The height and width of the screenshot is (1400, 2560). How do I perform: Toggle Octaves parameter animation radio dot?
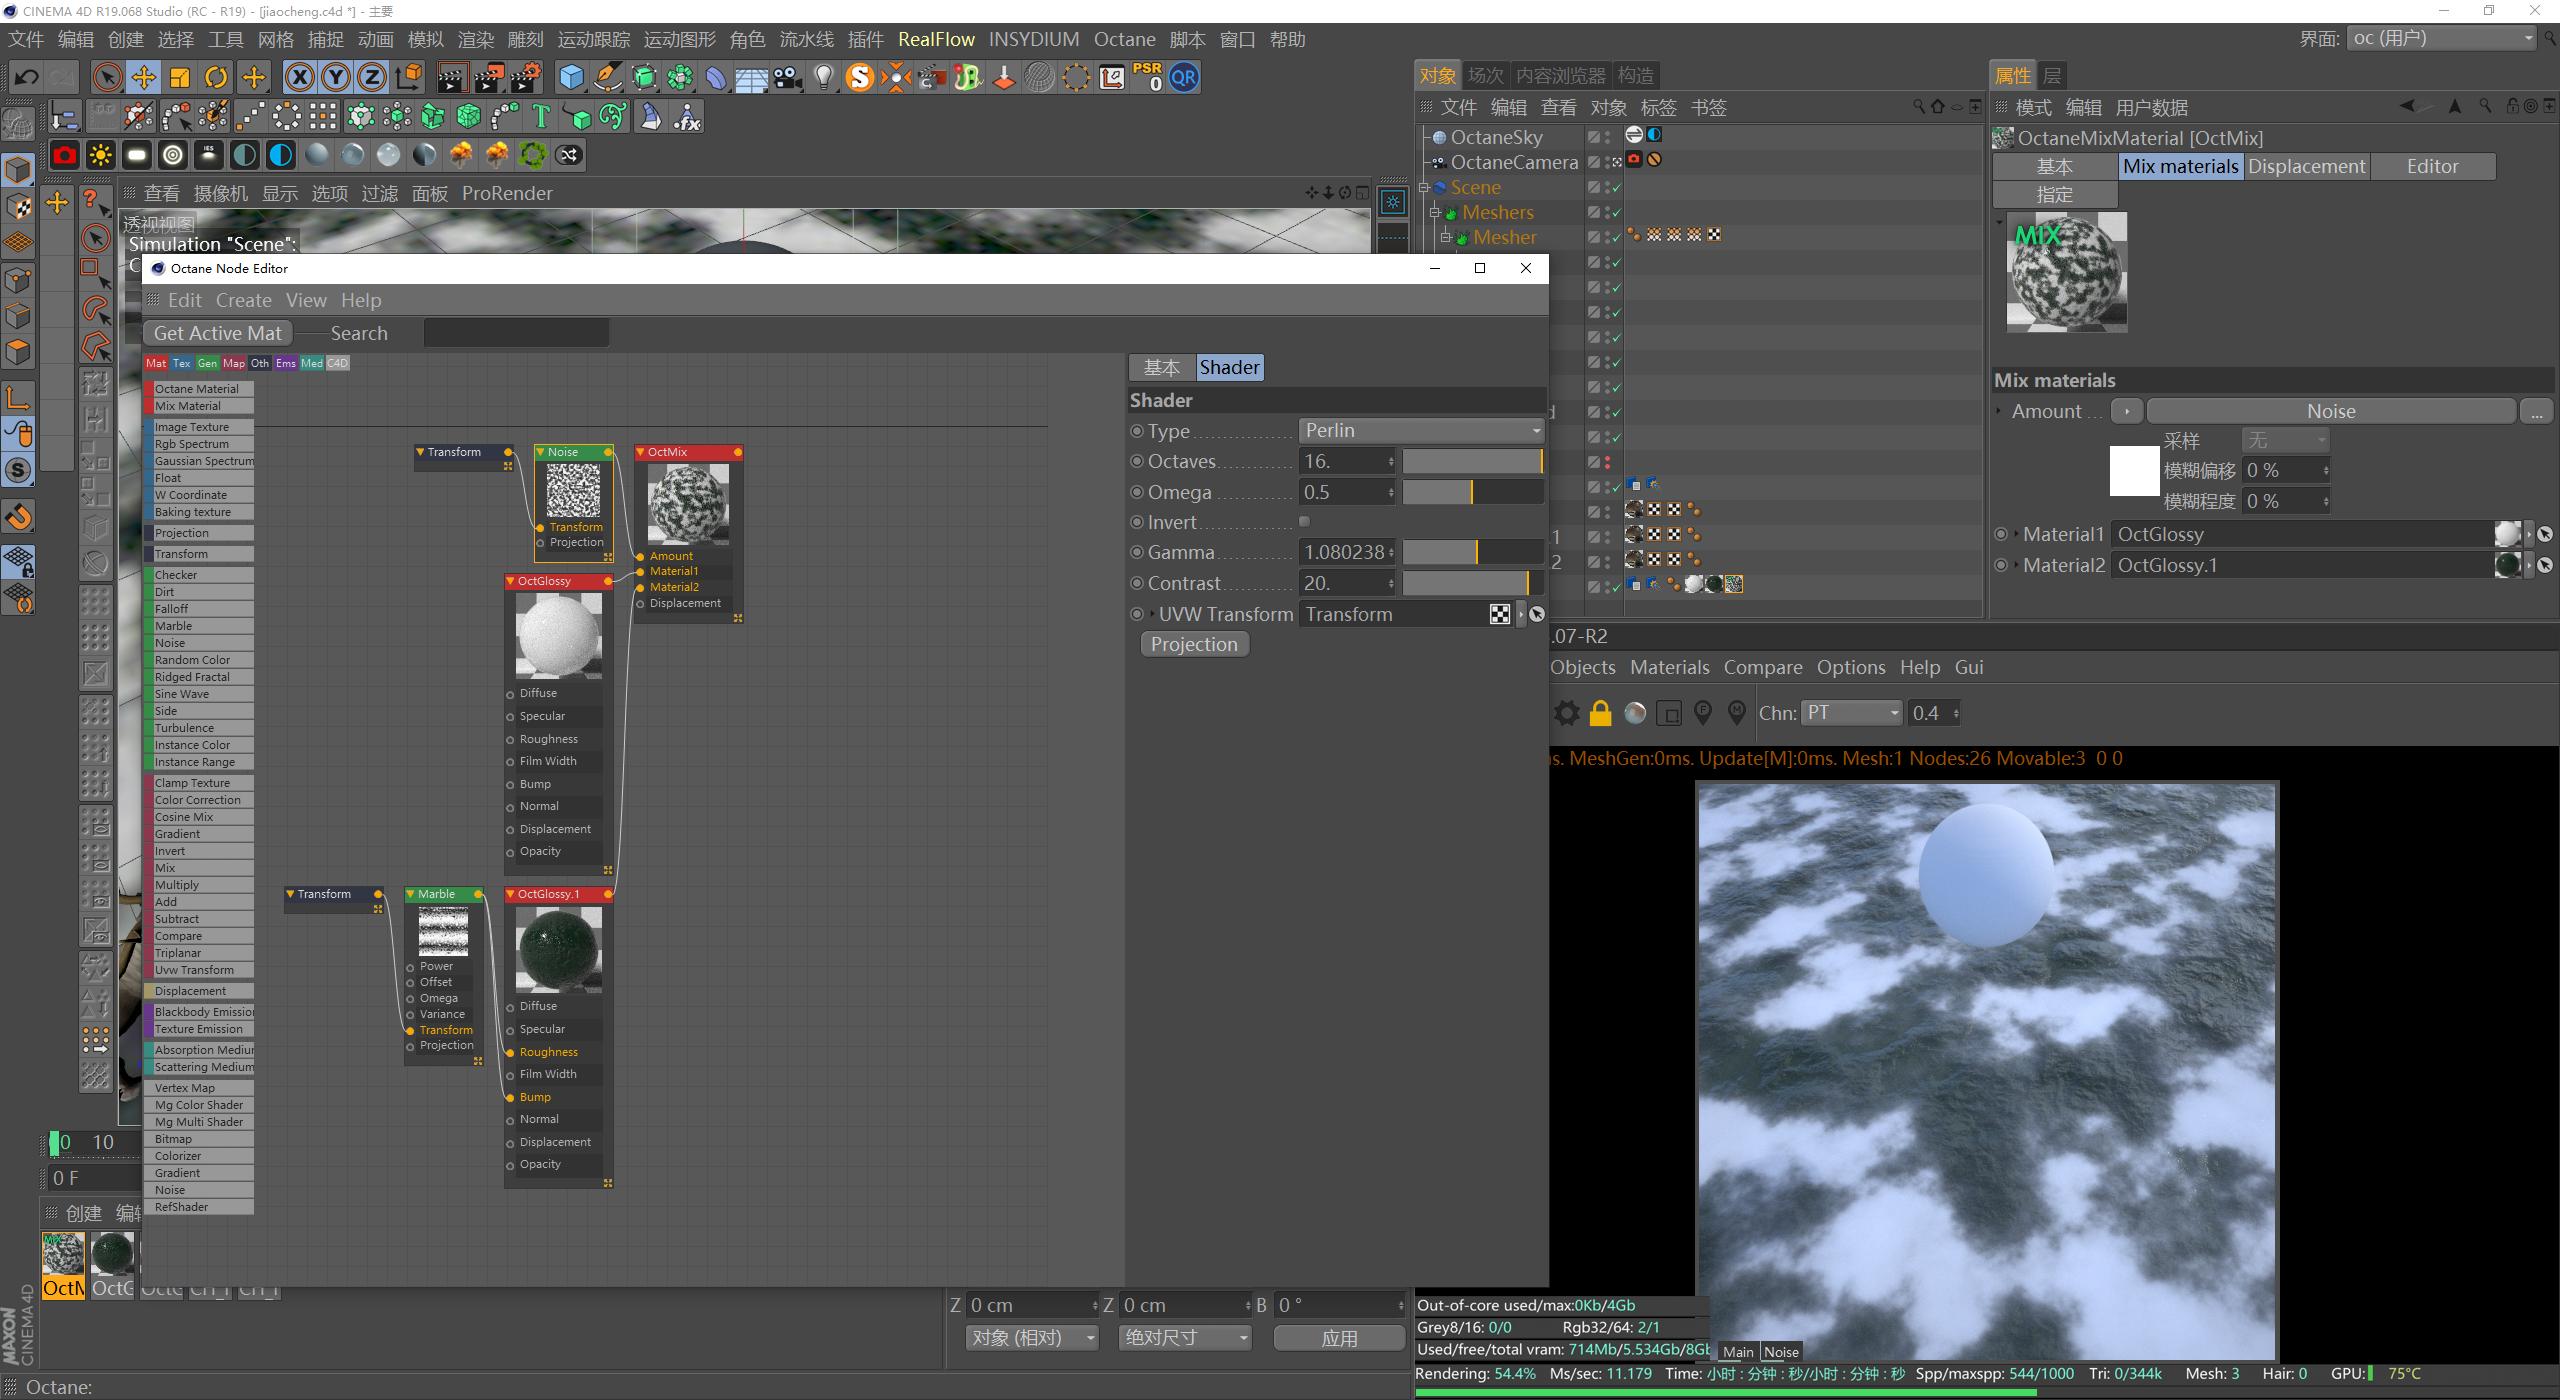click(x=1137, y=461)
